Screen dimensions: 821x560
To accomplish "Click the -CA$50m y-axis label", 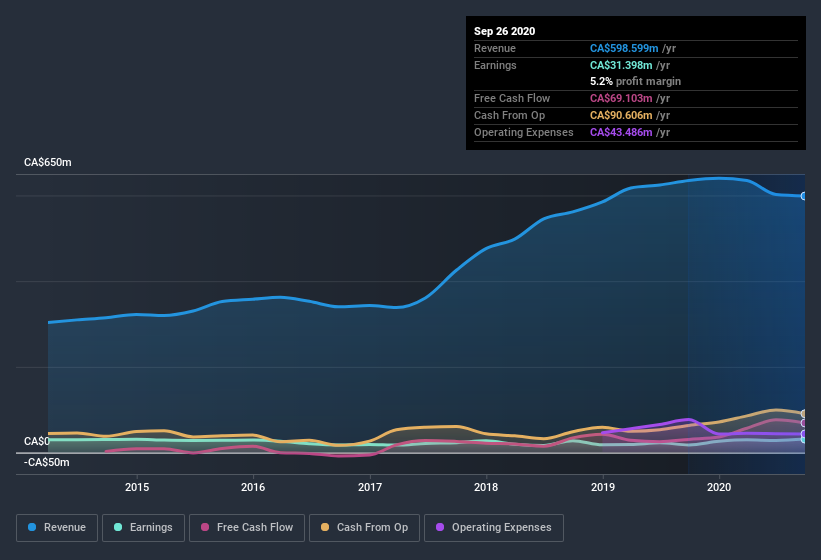I will [47, 463].
